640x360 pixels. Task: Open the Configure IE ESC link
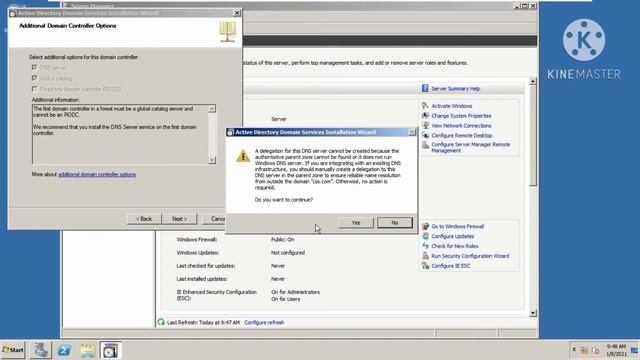point(451,266)
